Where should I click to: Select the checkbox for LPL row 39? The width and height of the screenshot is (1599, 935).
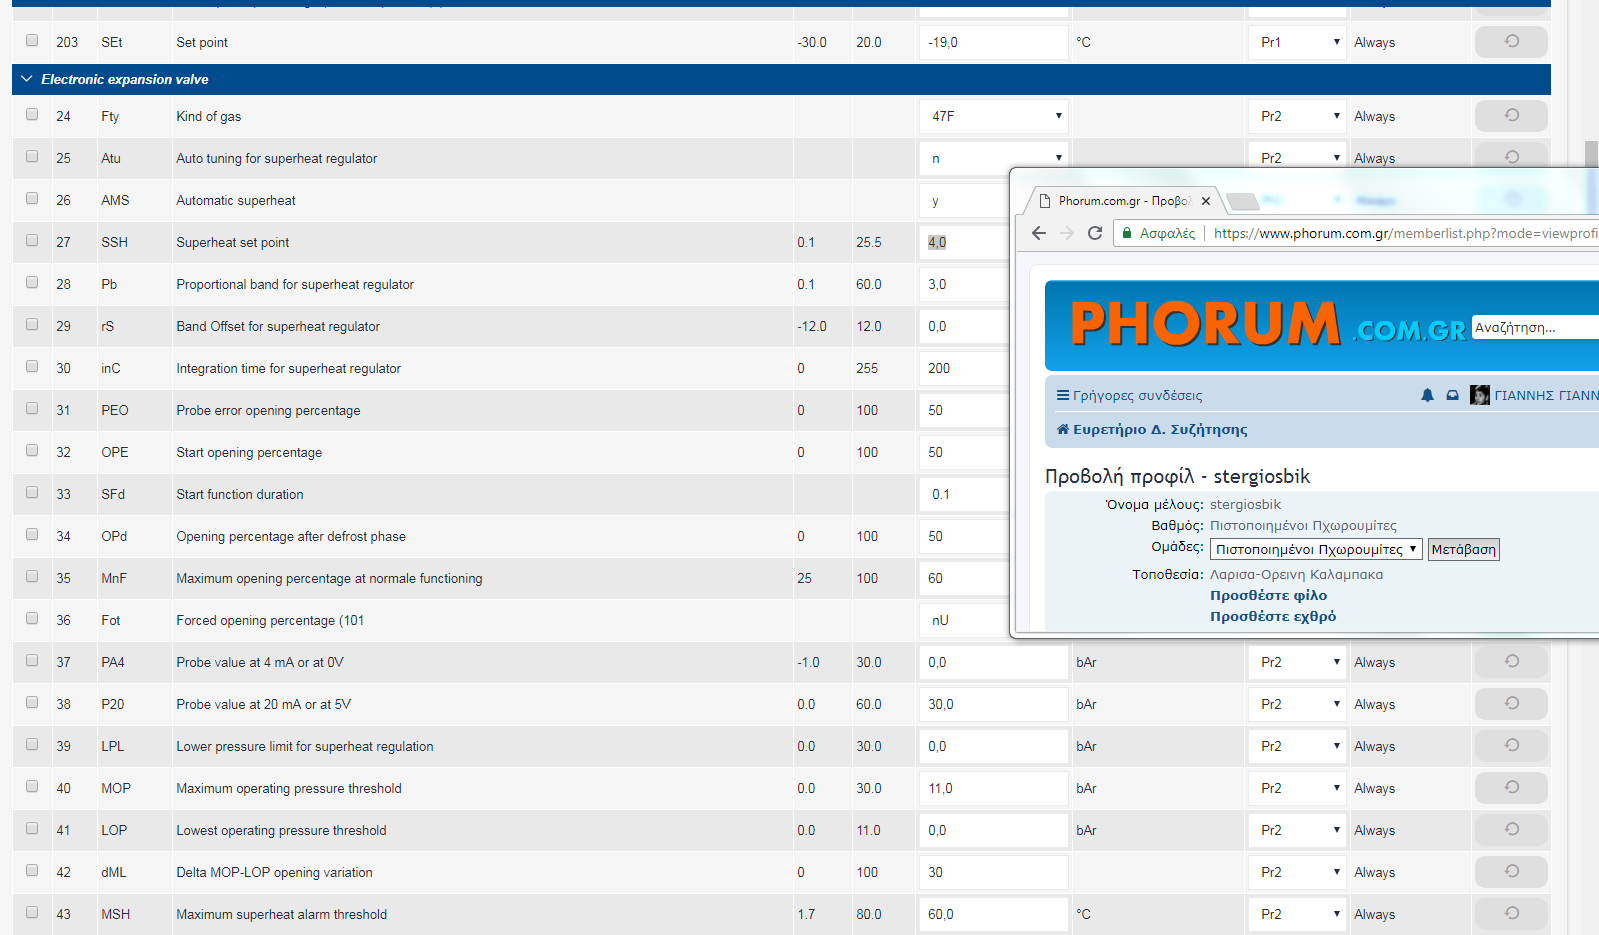(x=32, y=745)
